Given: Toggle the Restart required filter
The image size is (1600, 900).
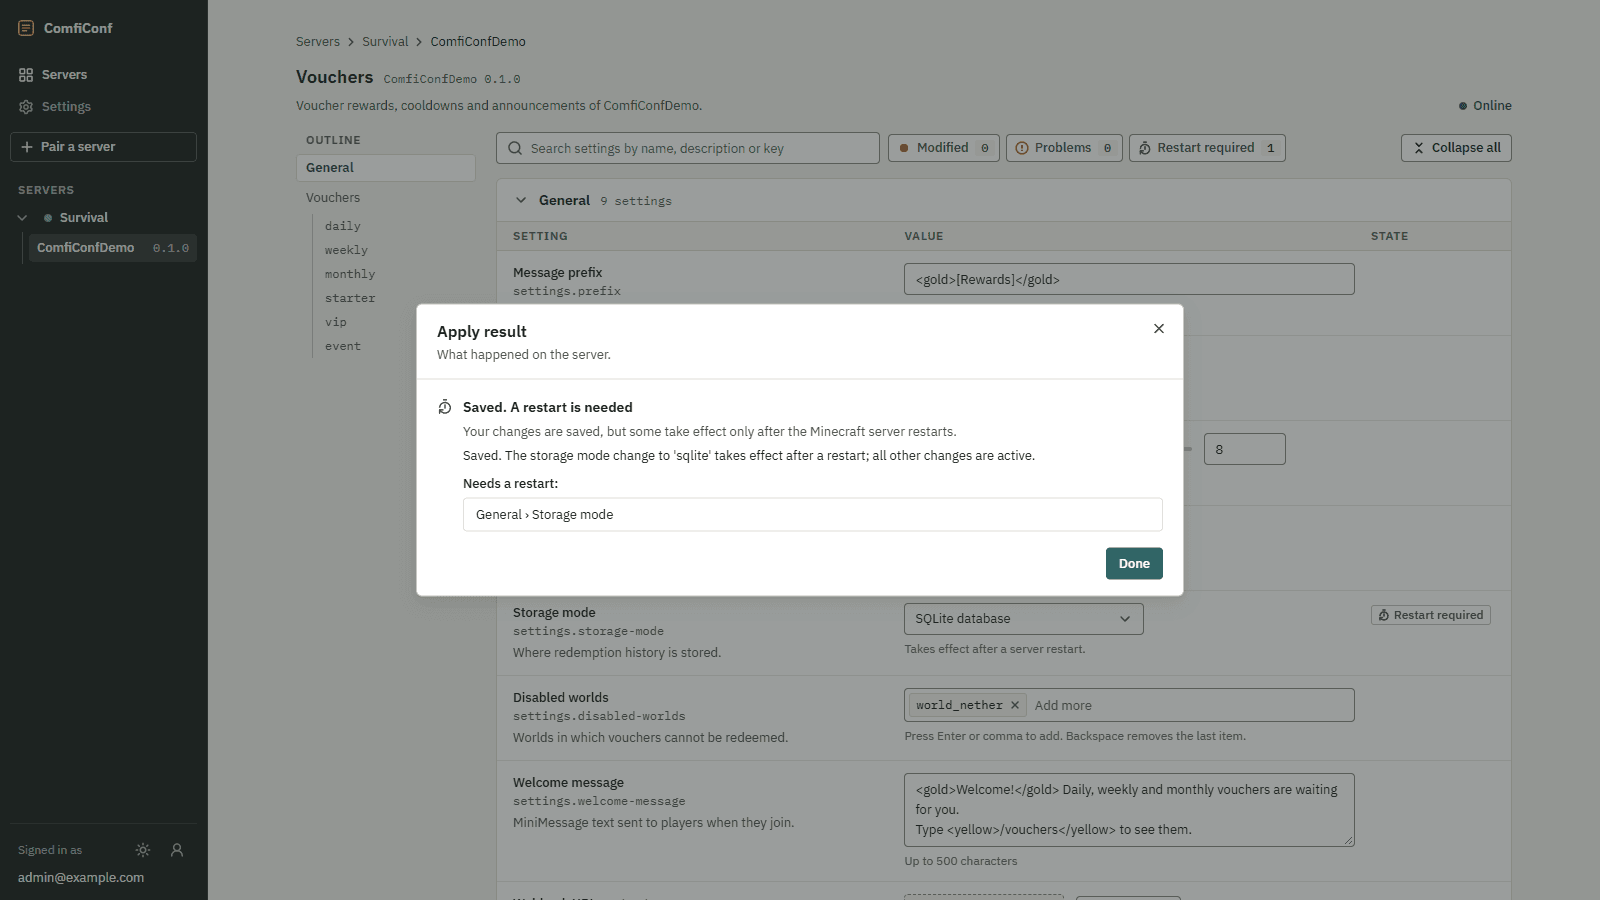Looking at the screenshot, I should [1207, 148].
